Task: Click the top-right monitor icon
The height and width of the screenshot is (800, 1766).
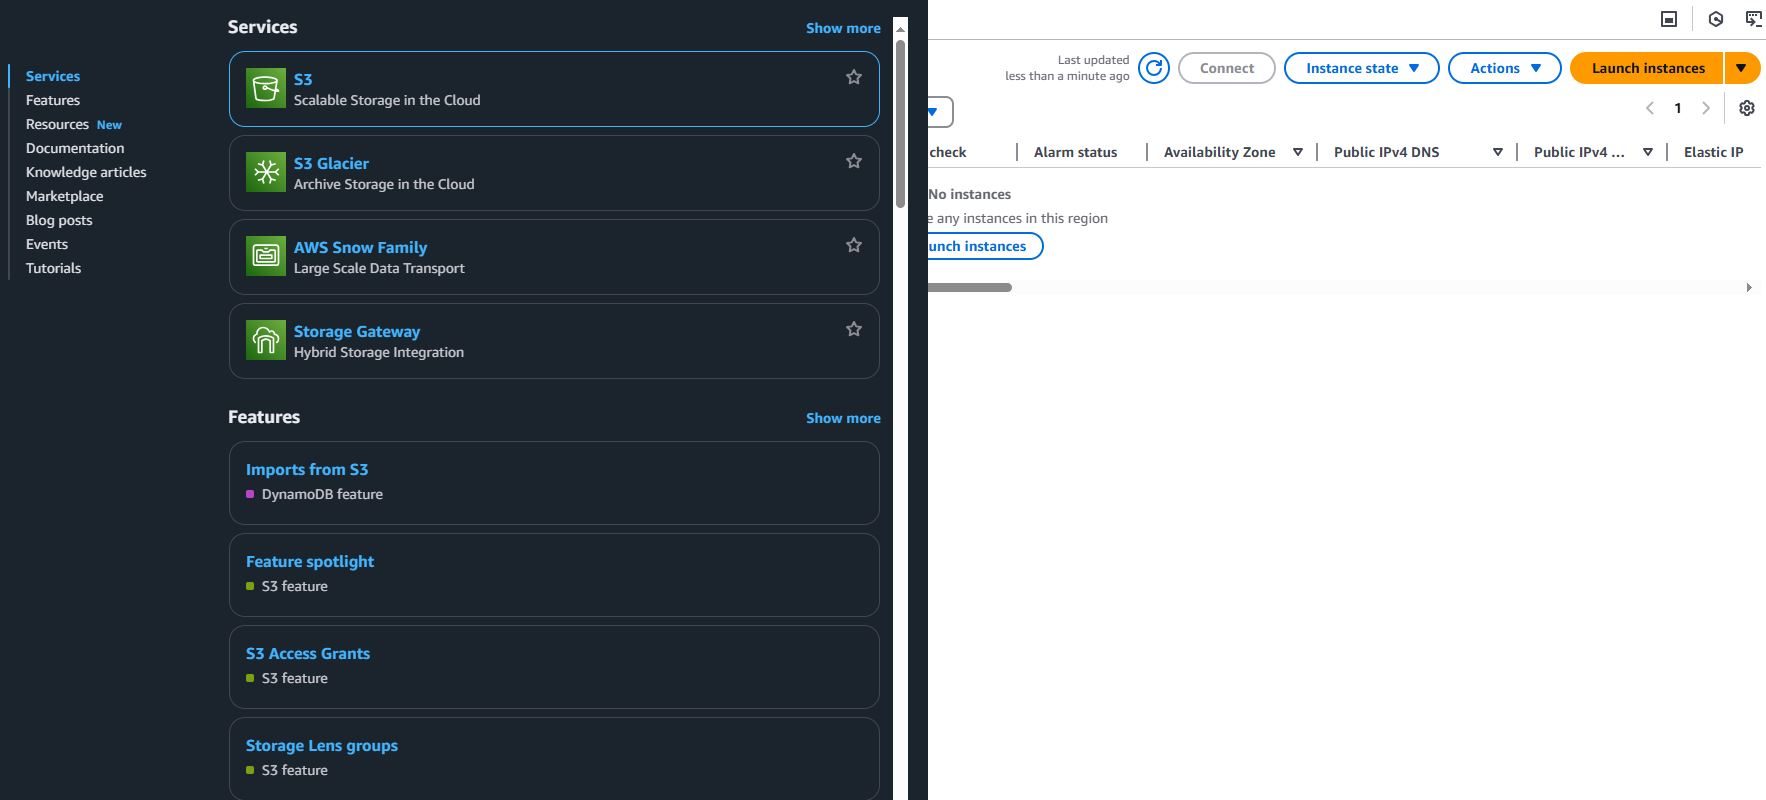Action: [x=1754, y=19]
